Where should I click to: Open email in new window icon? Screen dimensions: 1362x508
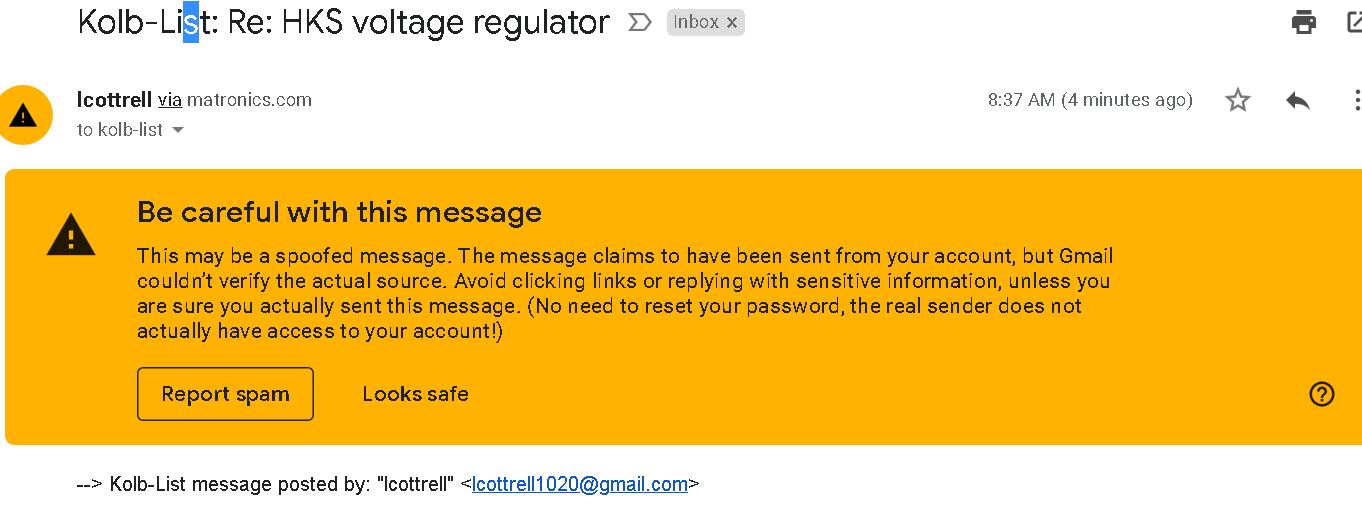pyautogui.click(x=1355, y=22)
